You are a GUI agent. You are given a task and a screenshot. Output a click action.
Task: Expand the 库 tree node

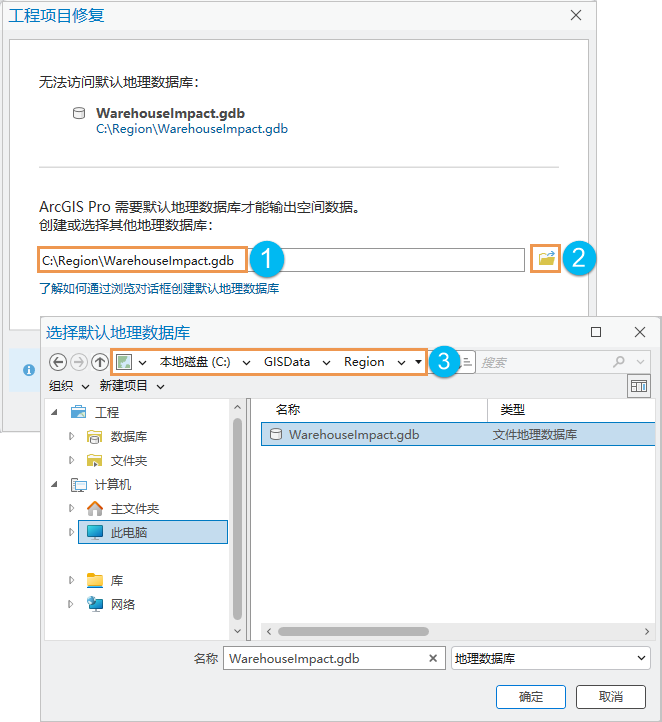(71, 580)
